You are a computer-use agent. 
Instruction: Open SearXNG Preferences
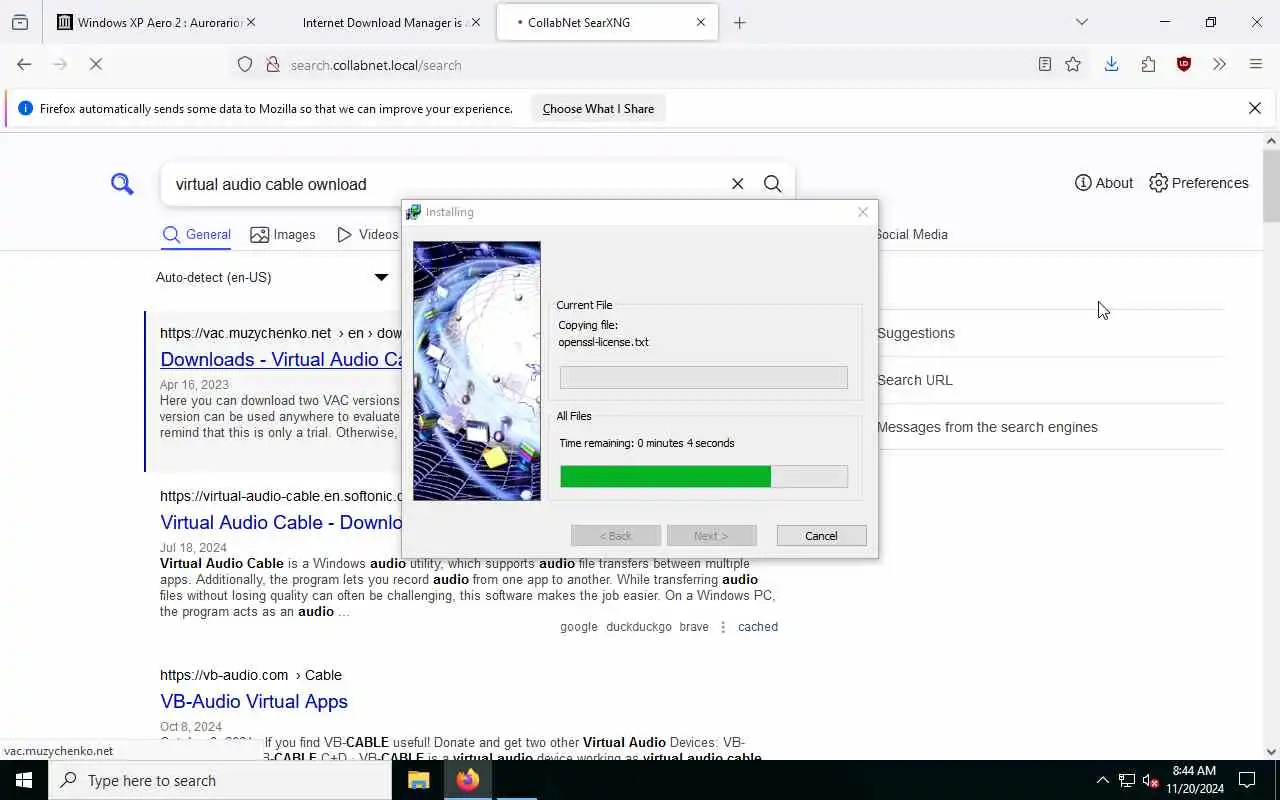point(1199,183)
